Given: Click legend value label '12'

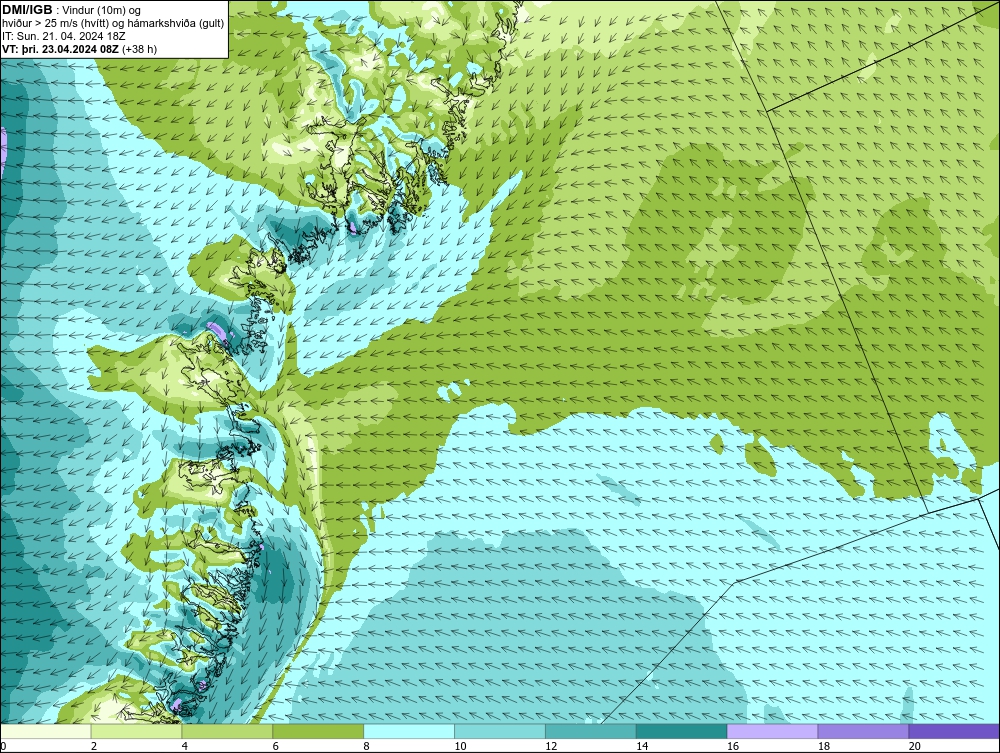Looking at the screenshot, I should tap(551, 746).
